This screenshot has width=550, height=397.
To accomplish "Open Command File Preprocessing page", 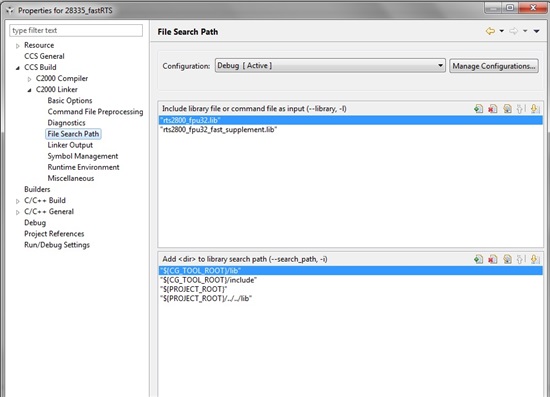I will tap(95, 112).
